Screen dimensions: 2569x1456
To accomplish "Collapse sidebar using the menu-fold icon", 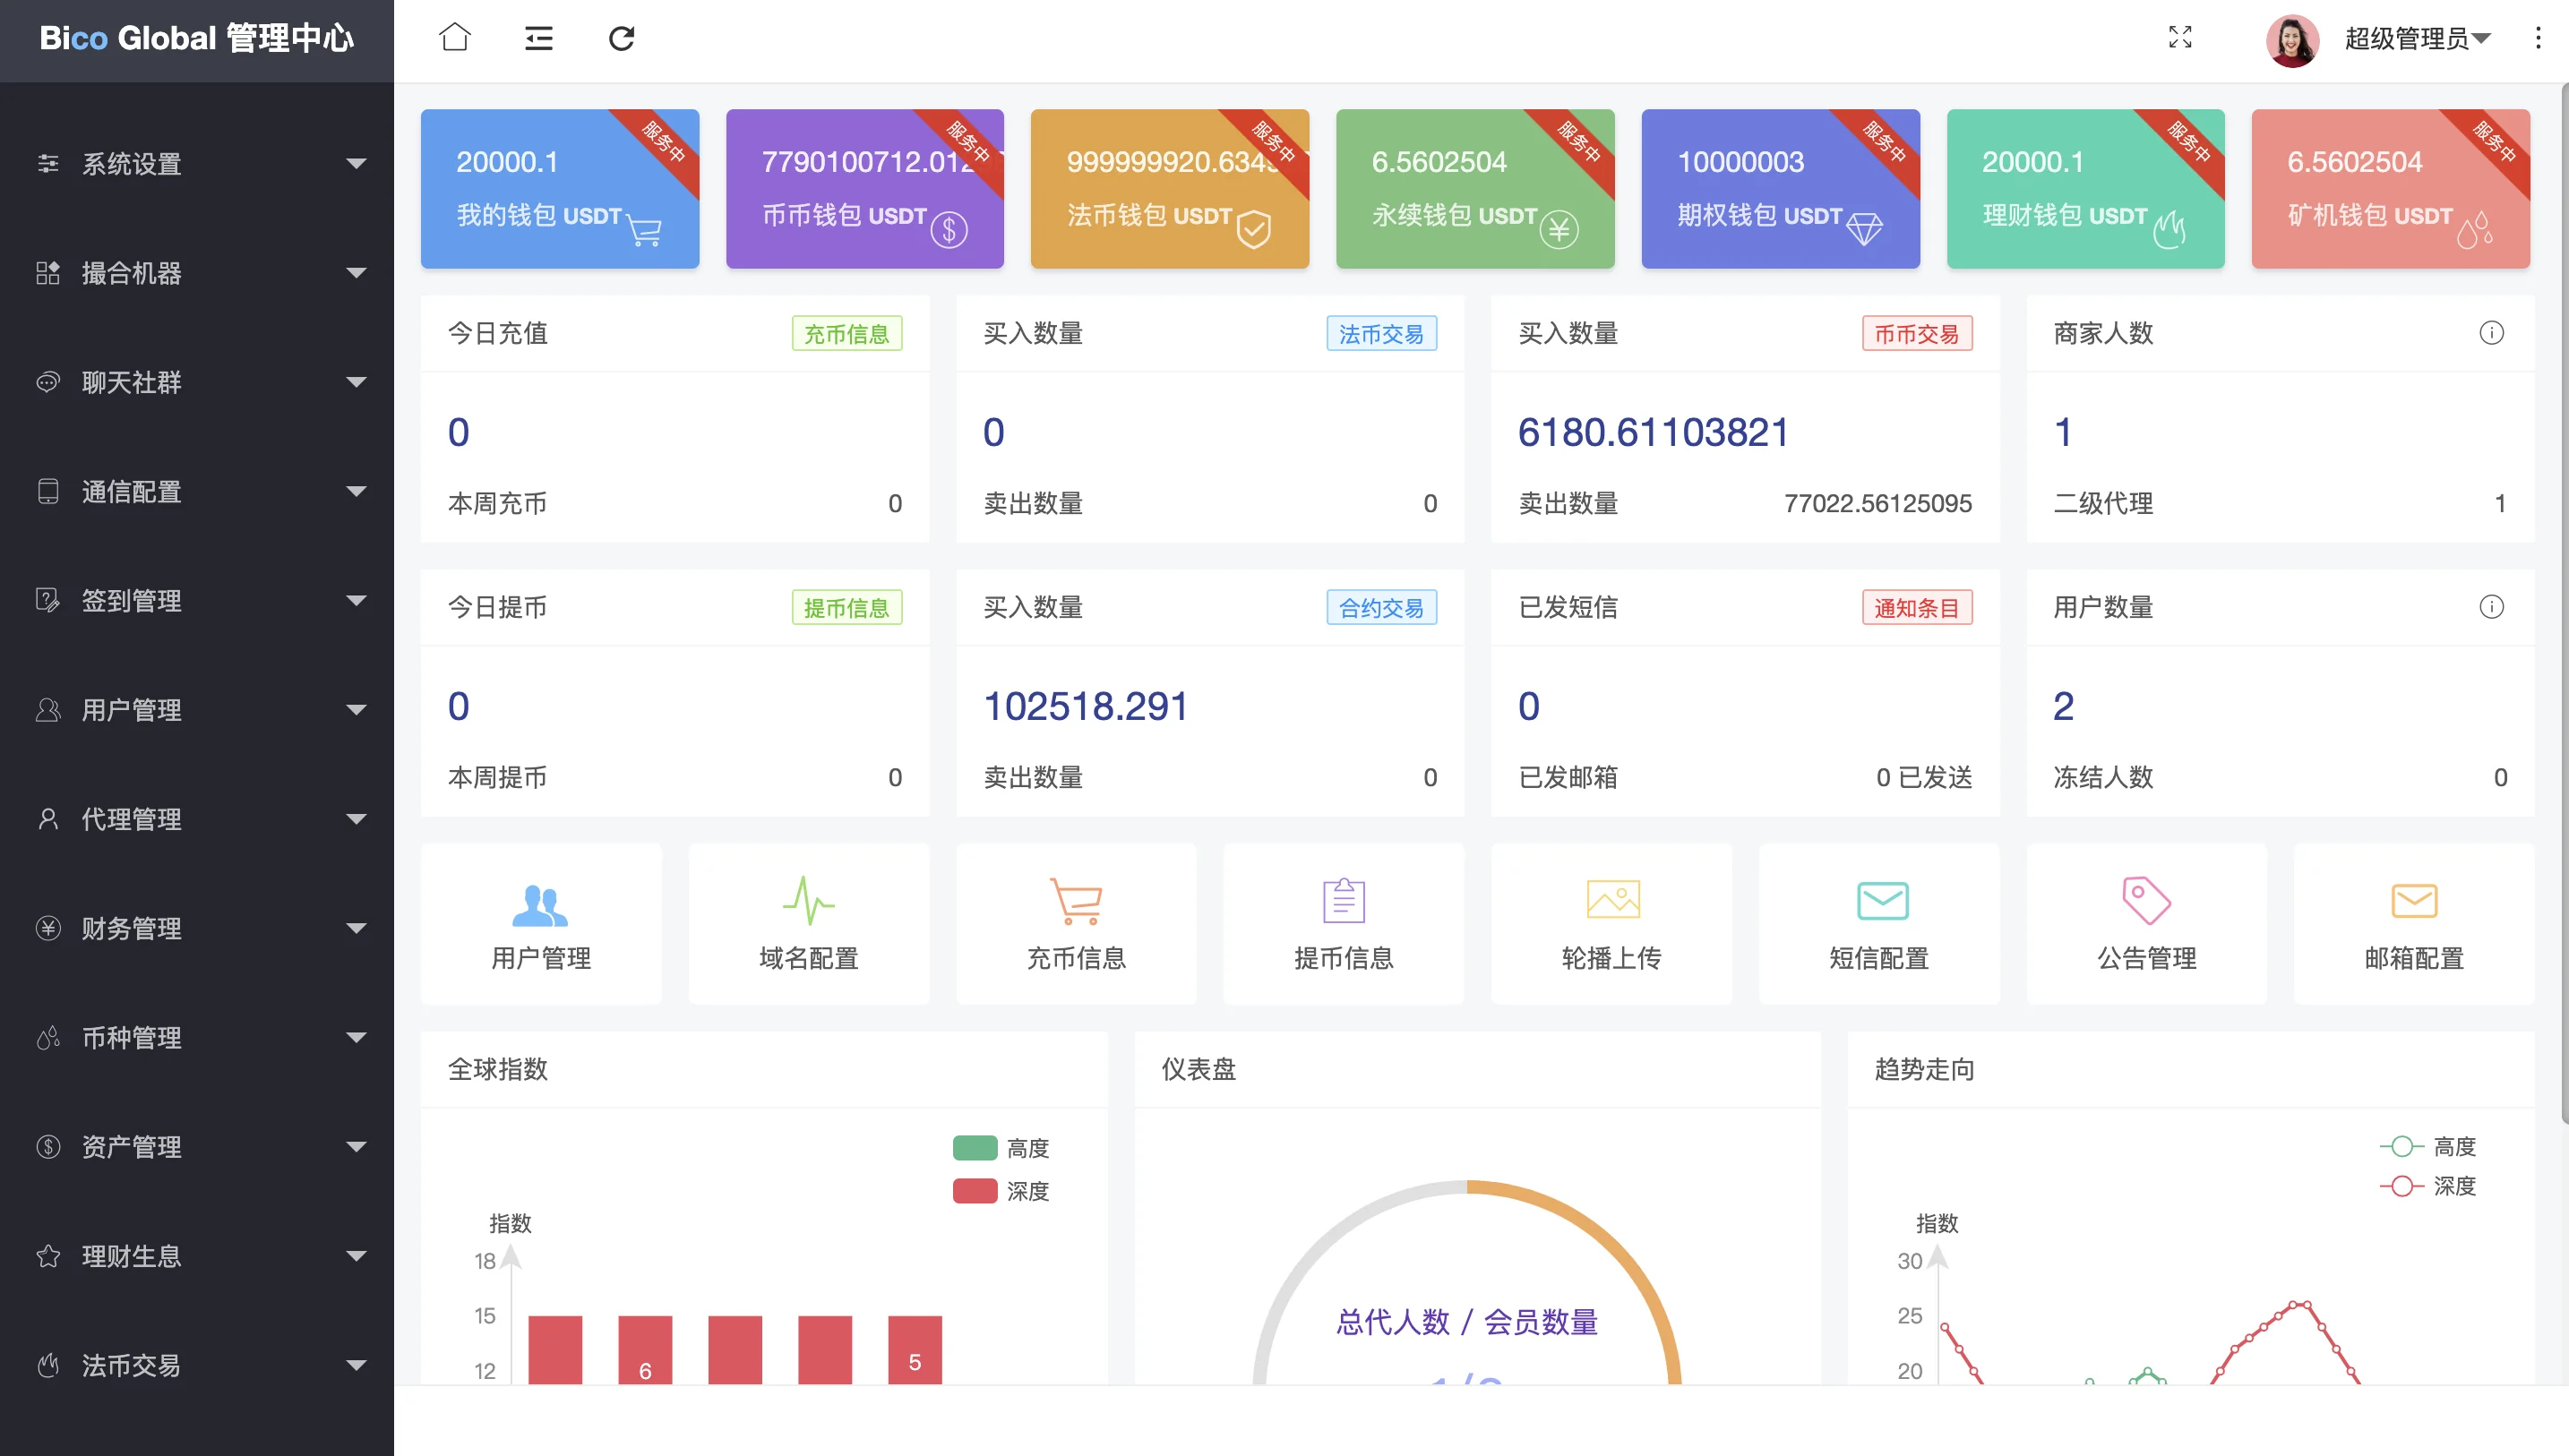I will pyautogui.click(x=538, y=38).
